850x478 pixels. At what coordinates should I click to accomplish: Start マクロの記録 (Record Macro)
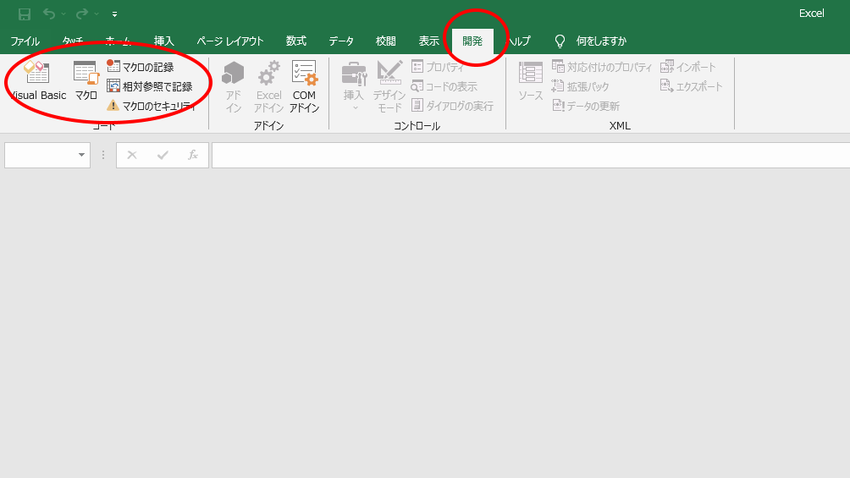[x=140, y=67]
